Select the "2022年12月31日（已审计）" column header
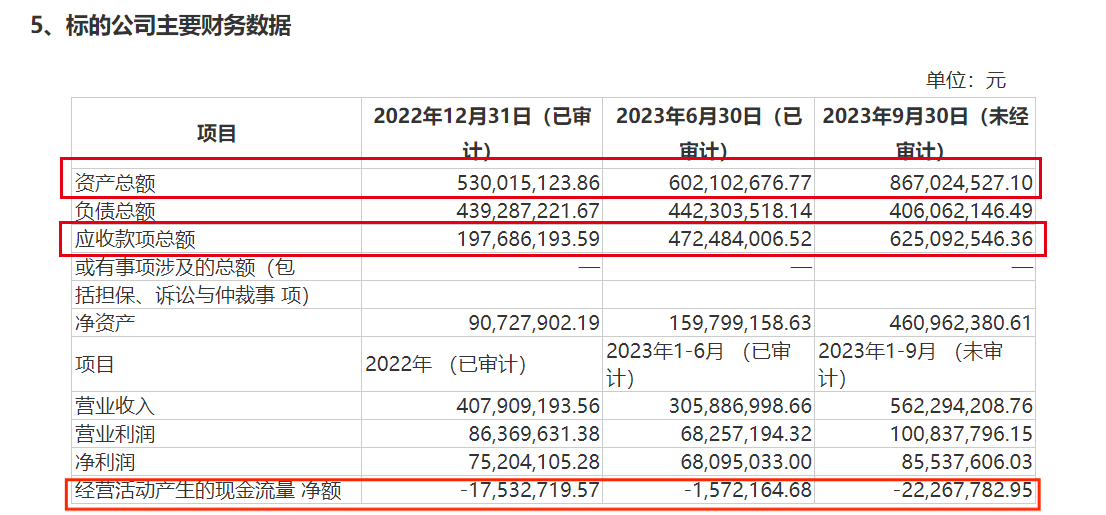This screenshot has width=1106, height=515. point(482,132)
